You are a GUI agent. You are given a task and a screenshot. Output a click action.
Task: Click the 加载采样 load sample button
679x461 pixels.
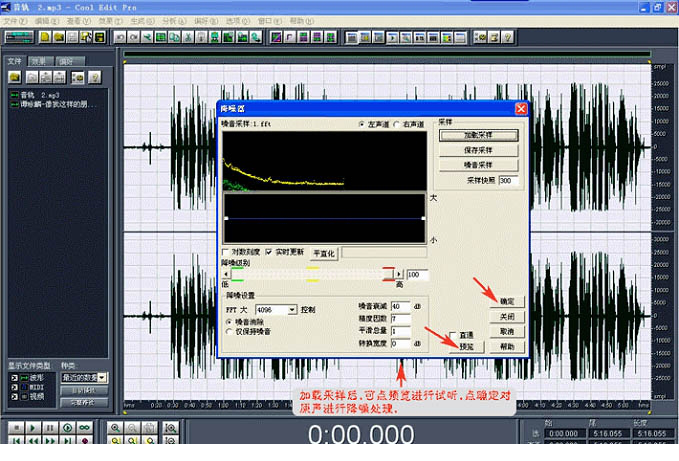(479, 135)
